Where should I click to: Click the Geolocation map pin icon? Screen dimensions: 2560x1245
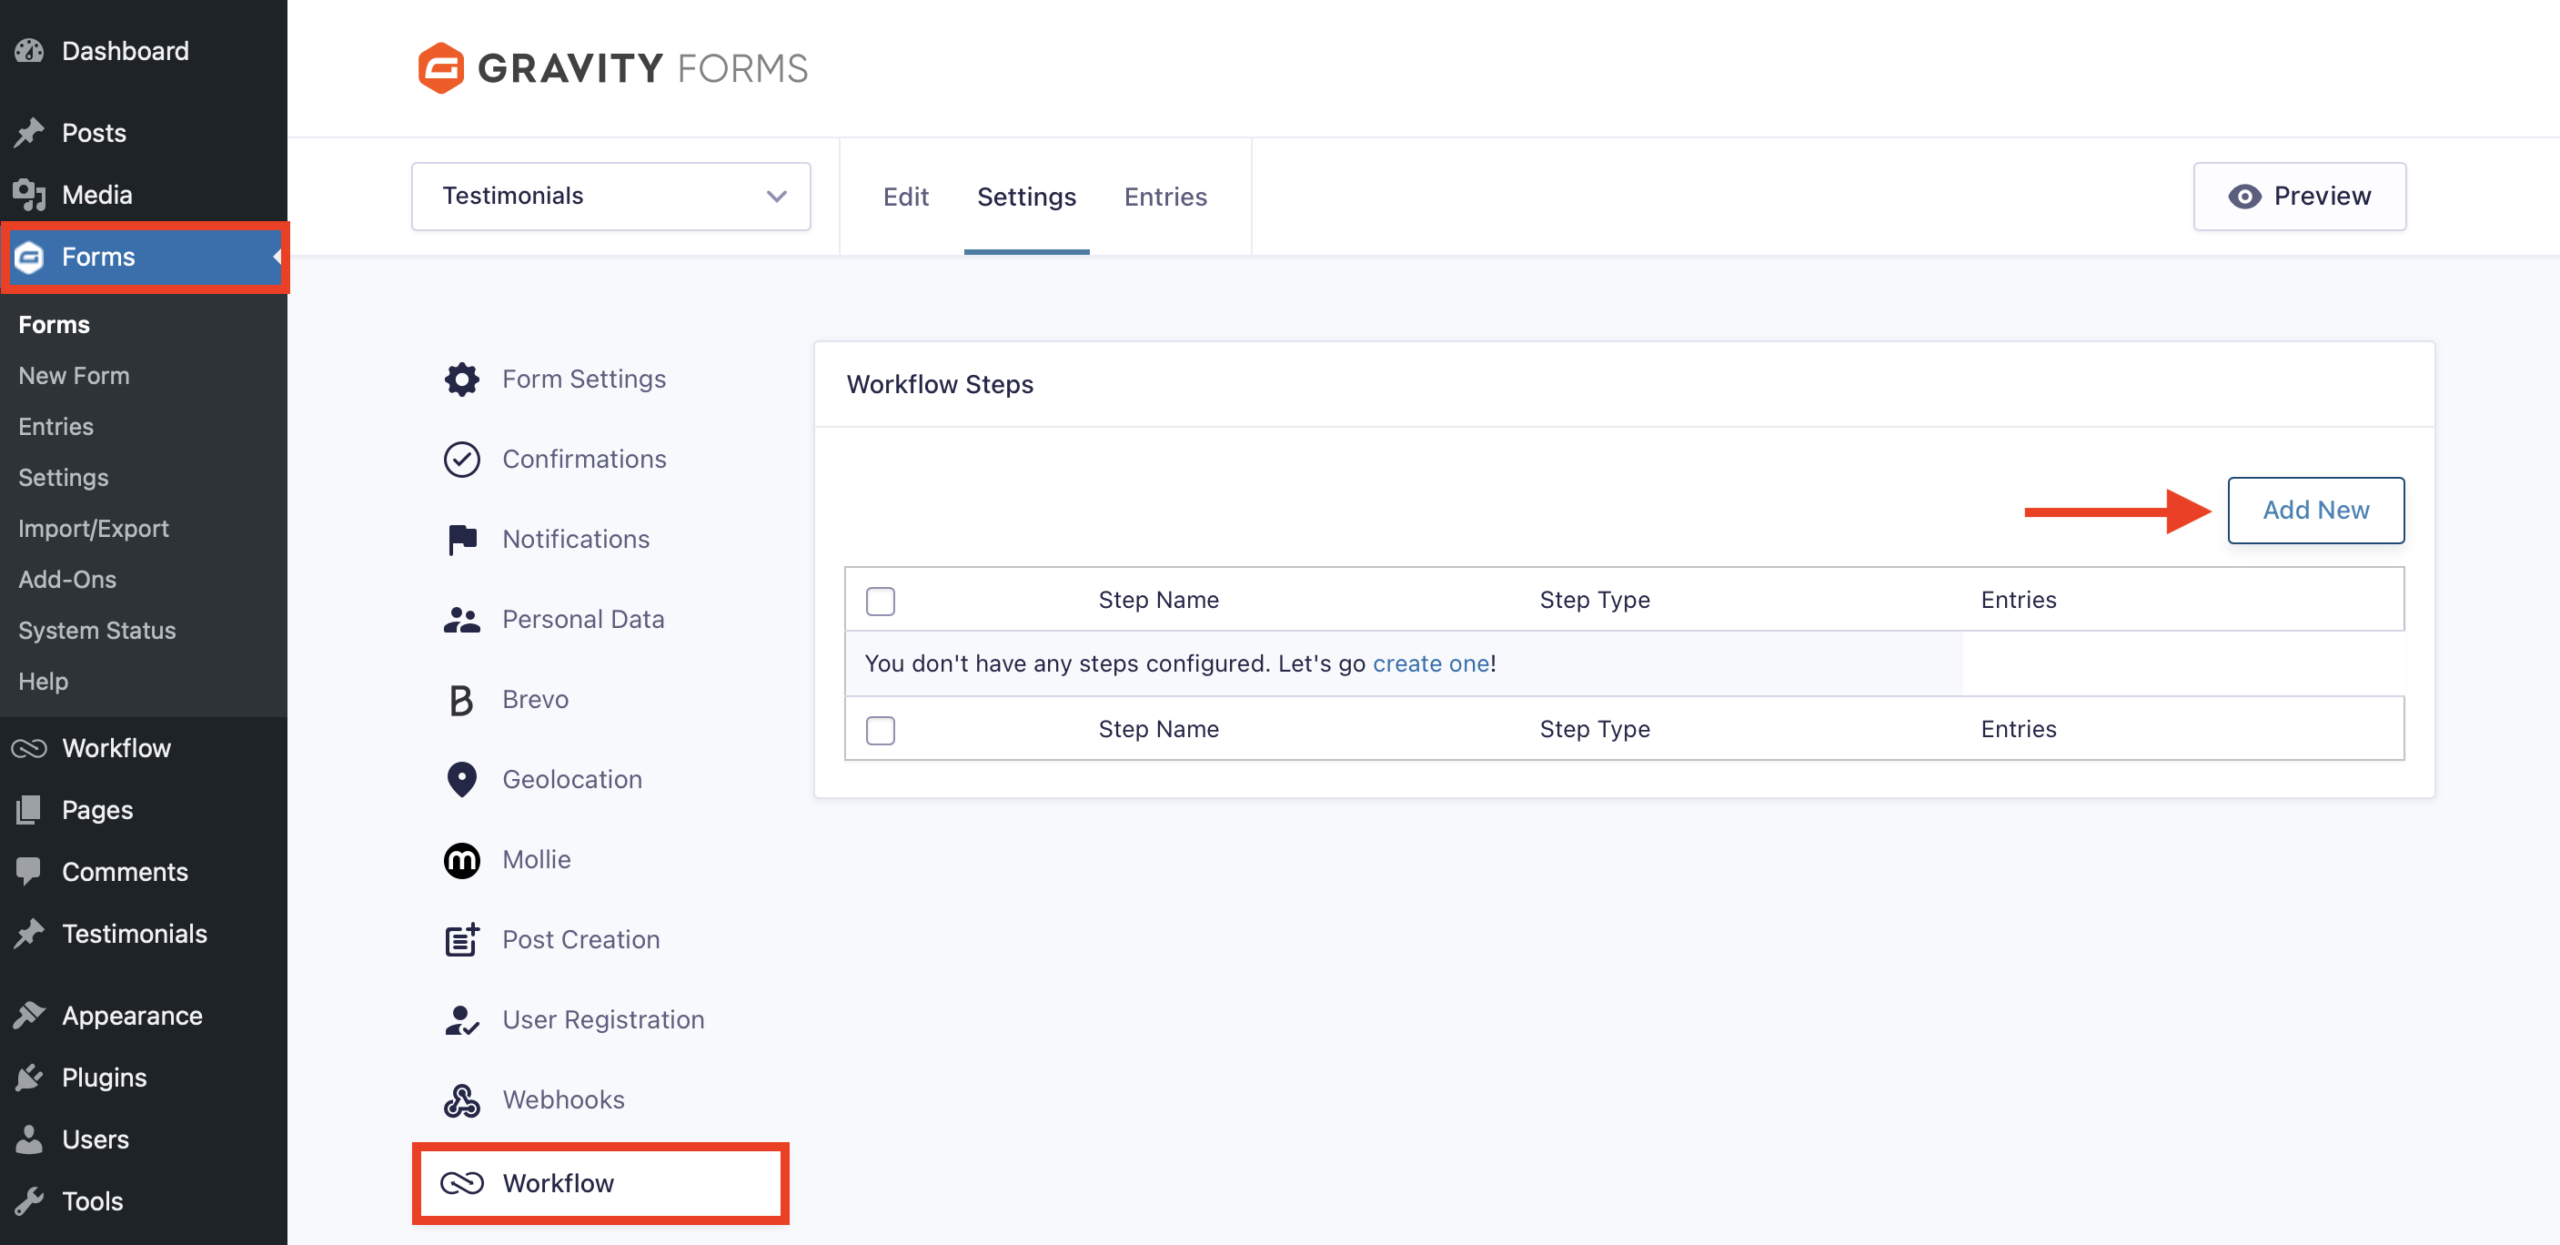(x=461, y=779)
